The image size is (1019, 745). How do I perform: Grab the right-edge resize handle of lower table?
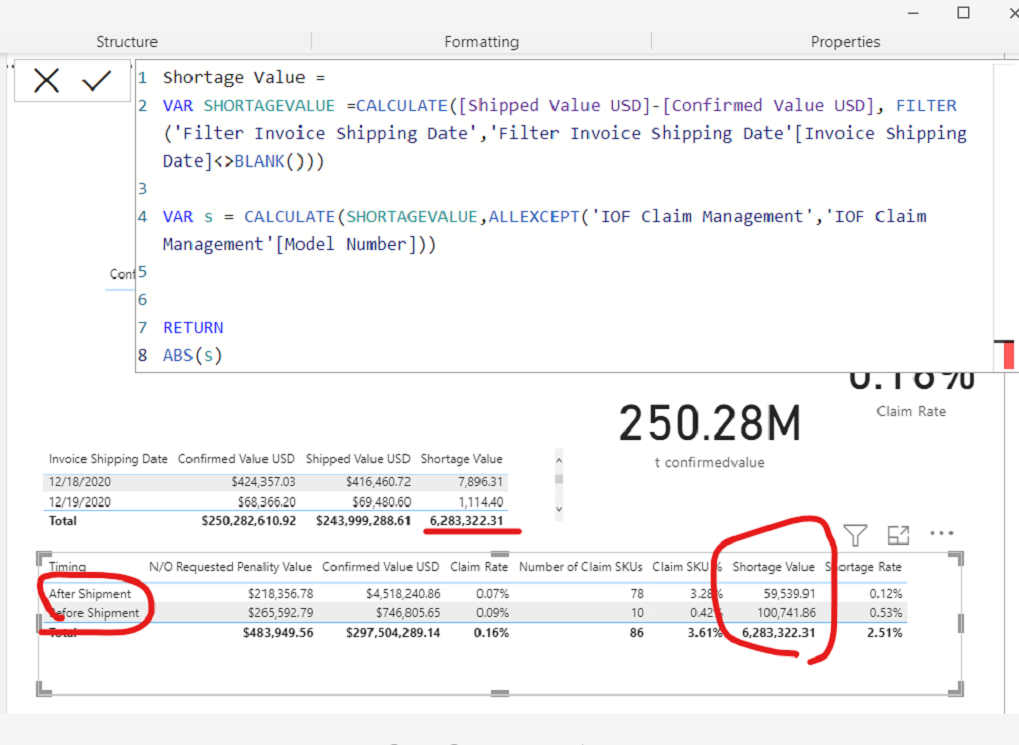pyautogui.click(x=961, y=624)
